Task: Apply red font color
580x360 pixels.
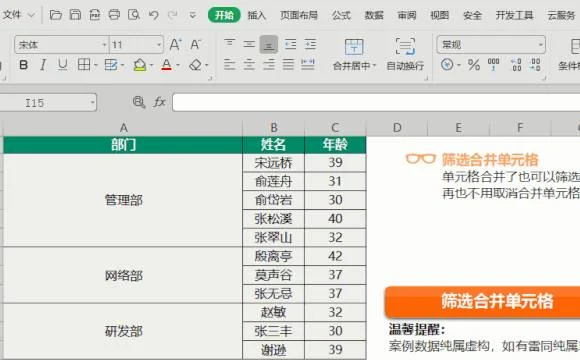Action: pyautogui.click(x=166, y=65)
